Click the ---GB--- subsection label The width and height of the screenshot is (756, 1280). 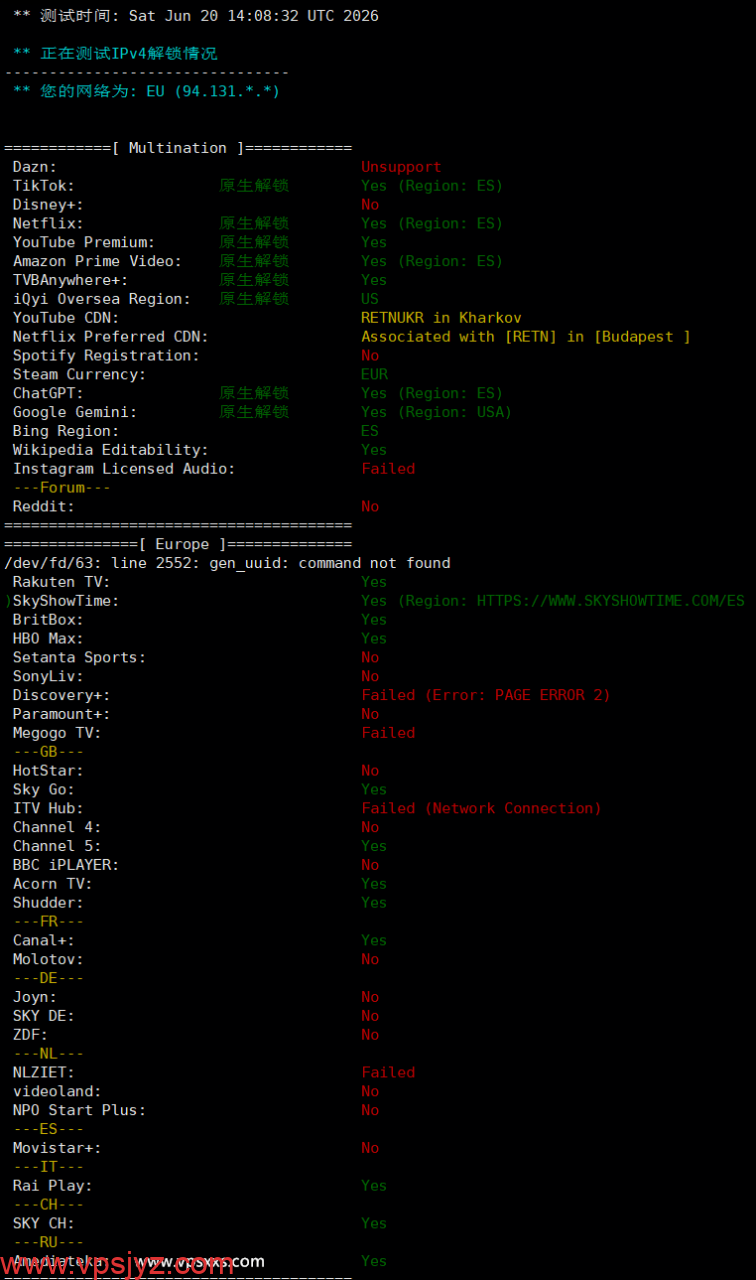click(x=48, y=752)
